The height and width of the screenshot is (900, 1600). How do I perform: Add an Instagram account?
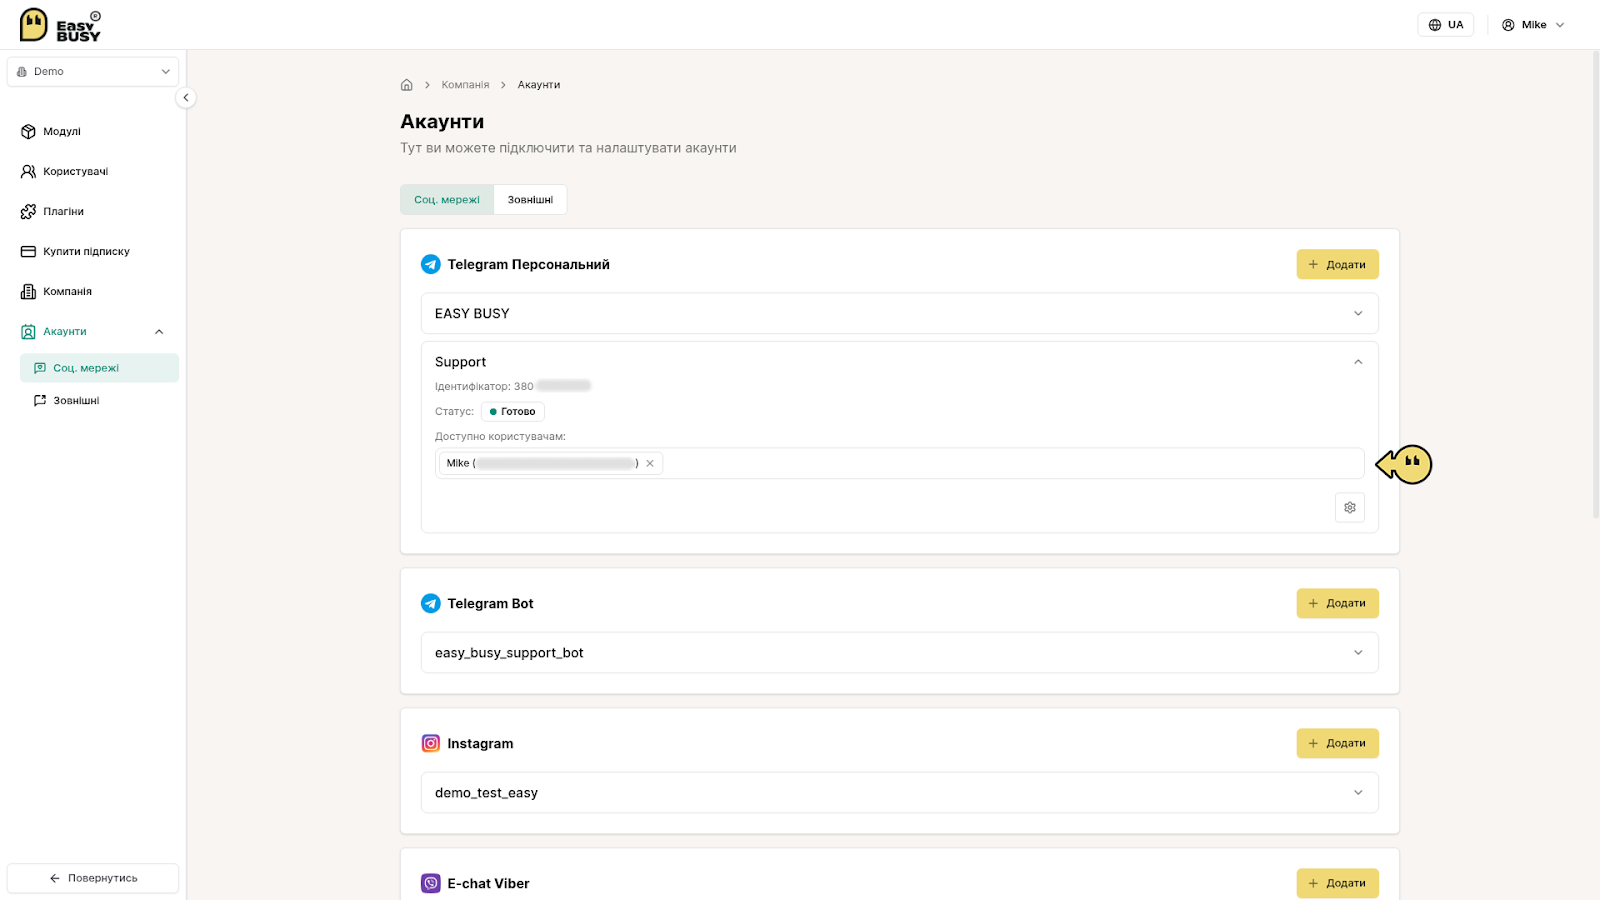click(x=1337, y=743)
